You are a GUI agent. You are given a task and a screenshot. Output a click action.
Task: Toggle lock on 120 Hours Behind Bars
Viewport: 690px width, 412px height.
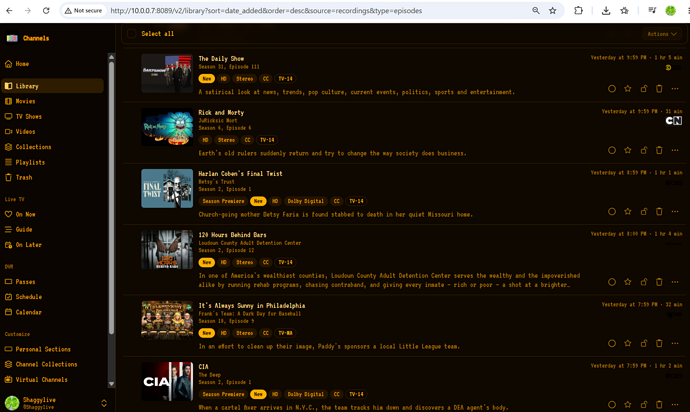point(643,282)
